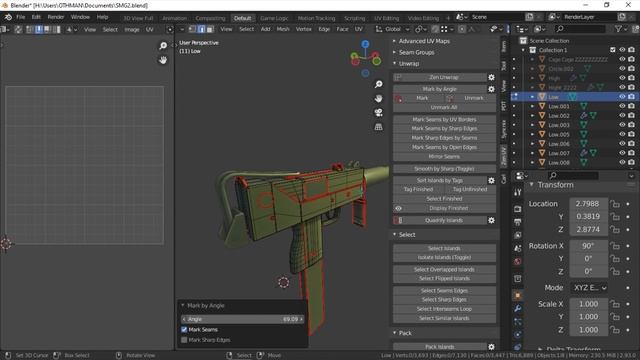This screenshot has width=640, height=360.
Task: Enable the Mark Sharp Edges checkbox
Action: [184, 340]
